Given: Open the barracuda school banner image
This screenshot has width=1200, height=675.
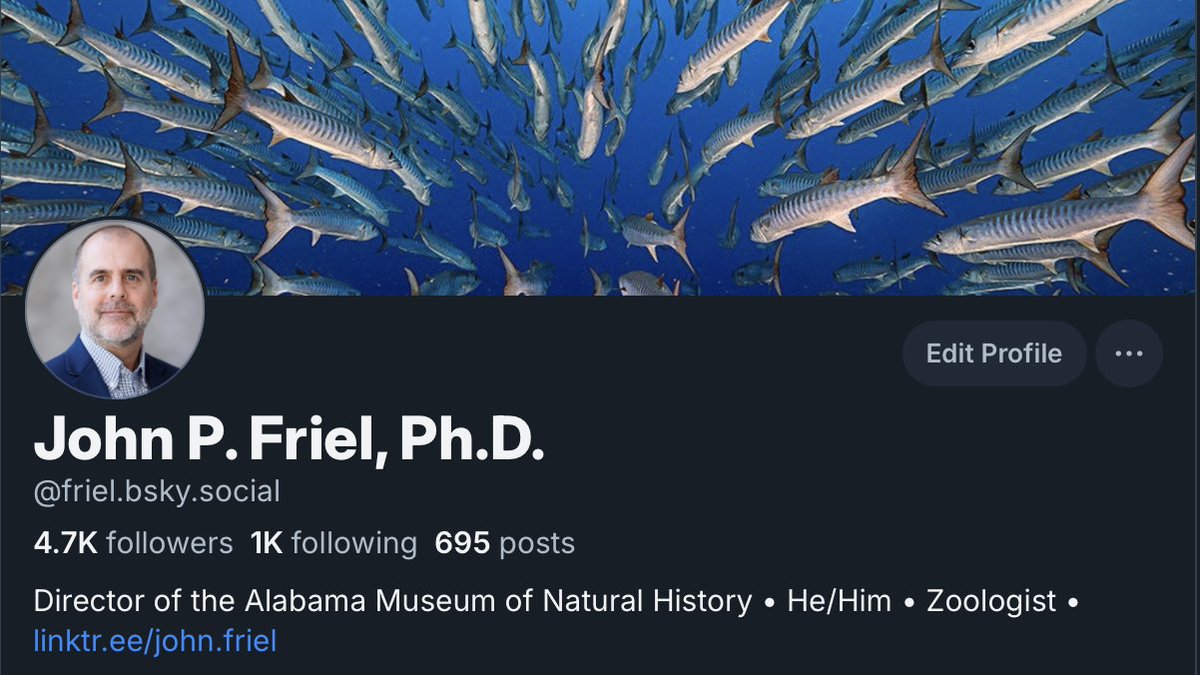Looking at the screenshot, I should click(600, 147).
